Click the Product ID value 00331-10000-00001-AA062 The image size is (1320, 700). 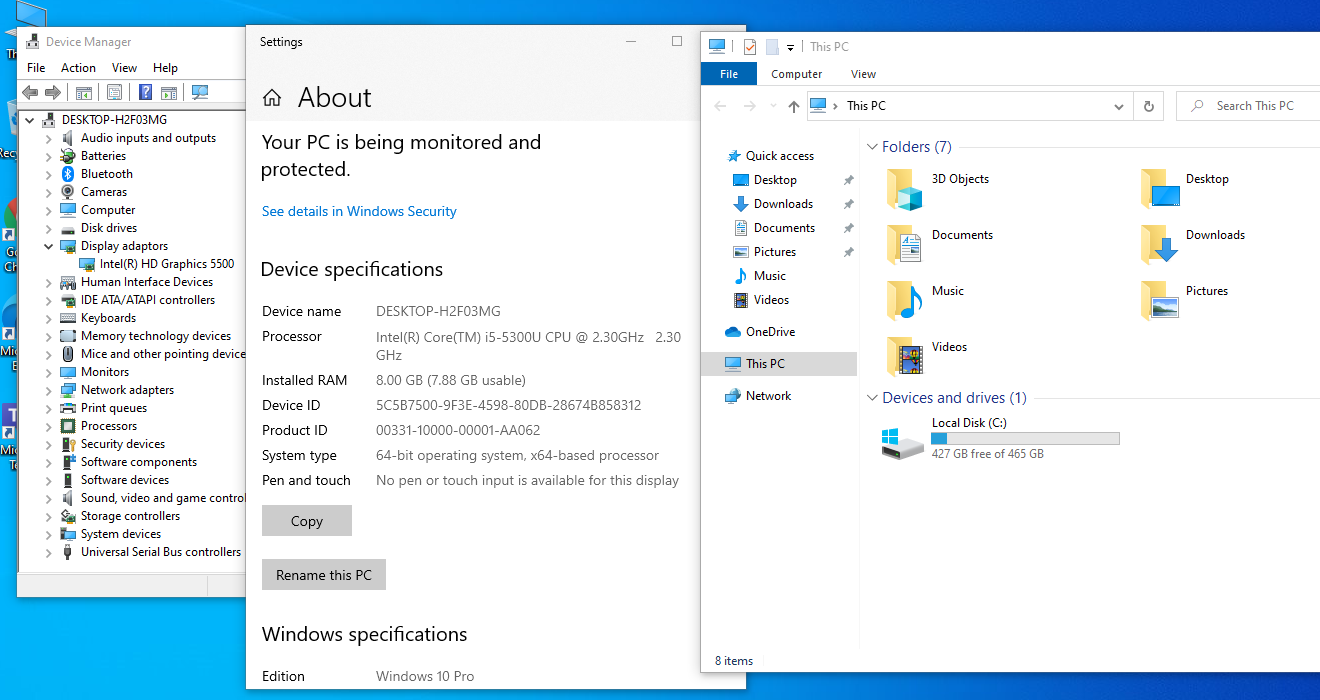458,431
